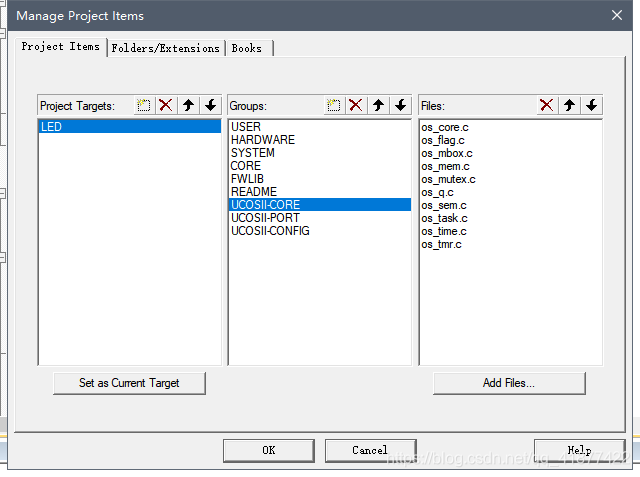Select the USER group
Image resolution: width=640 pixels, height=477 pixels.
point(320,127)
